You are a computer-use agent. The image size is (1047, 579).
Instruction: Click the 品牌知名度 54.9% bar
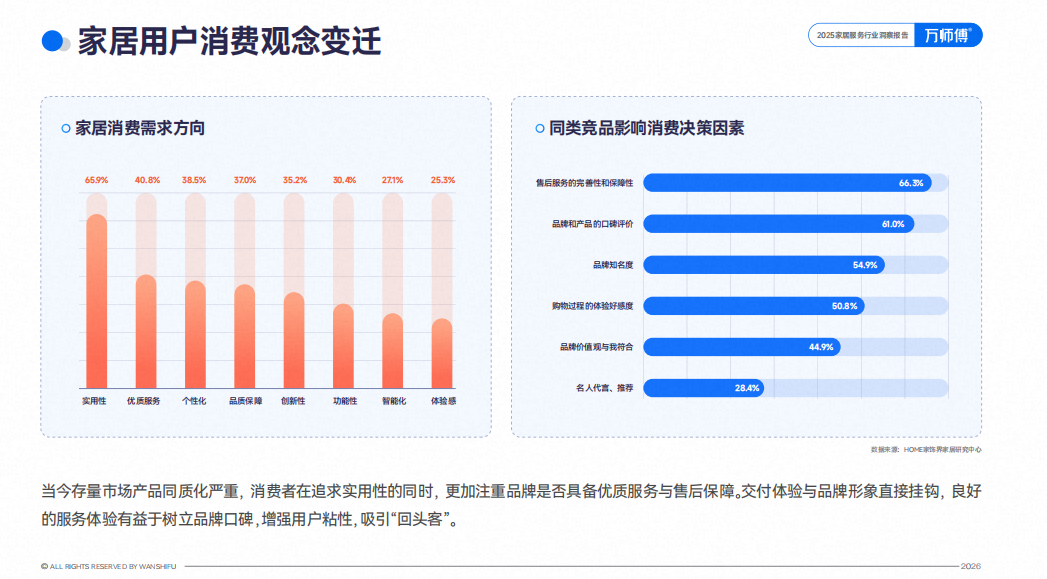click(764, 265)
